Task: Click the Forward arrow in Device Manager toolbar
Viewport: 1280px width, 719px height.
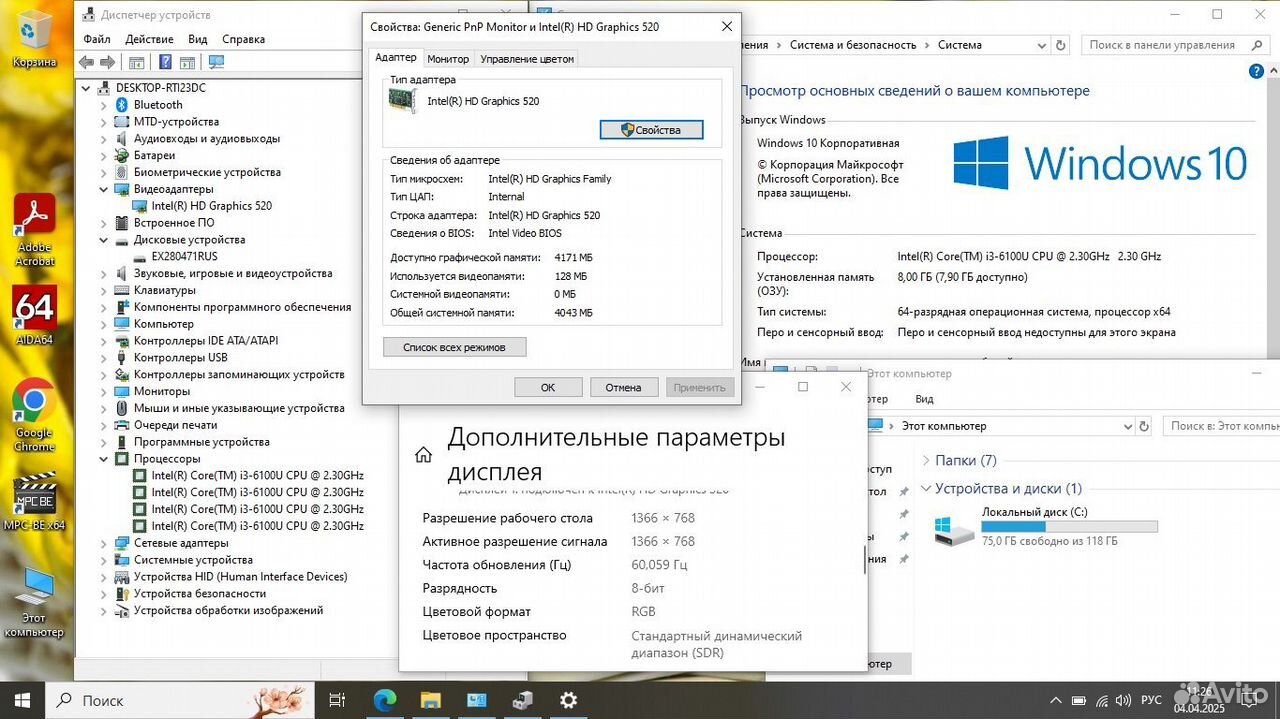Action: (106, 62)
